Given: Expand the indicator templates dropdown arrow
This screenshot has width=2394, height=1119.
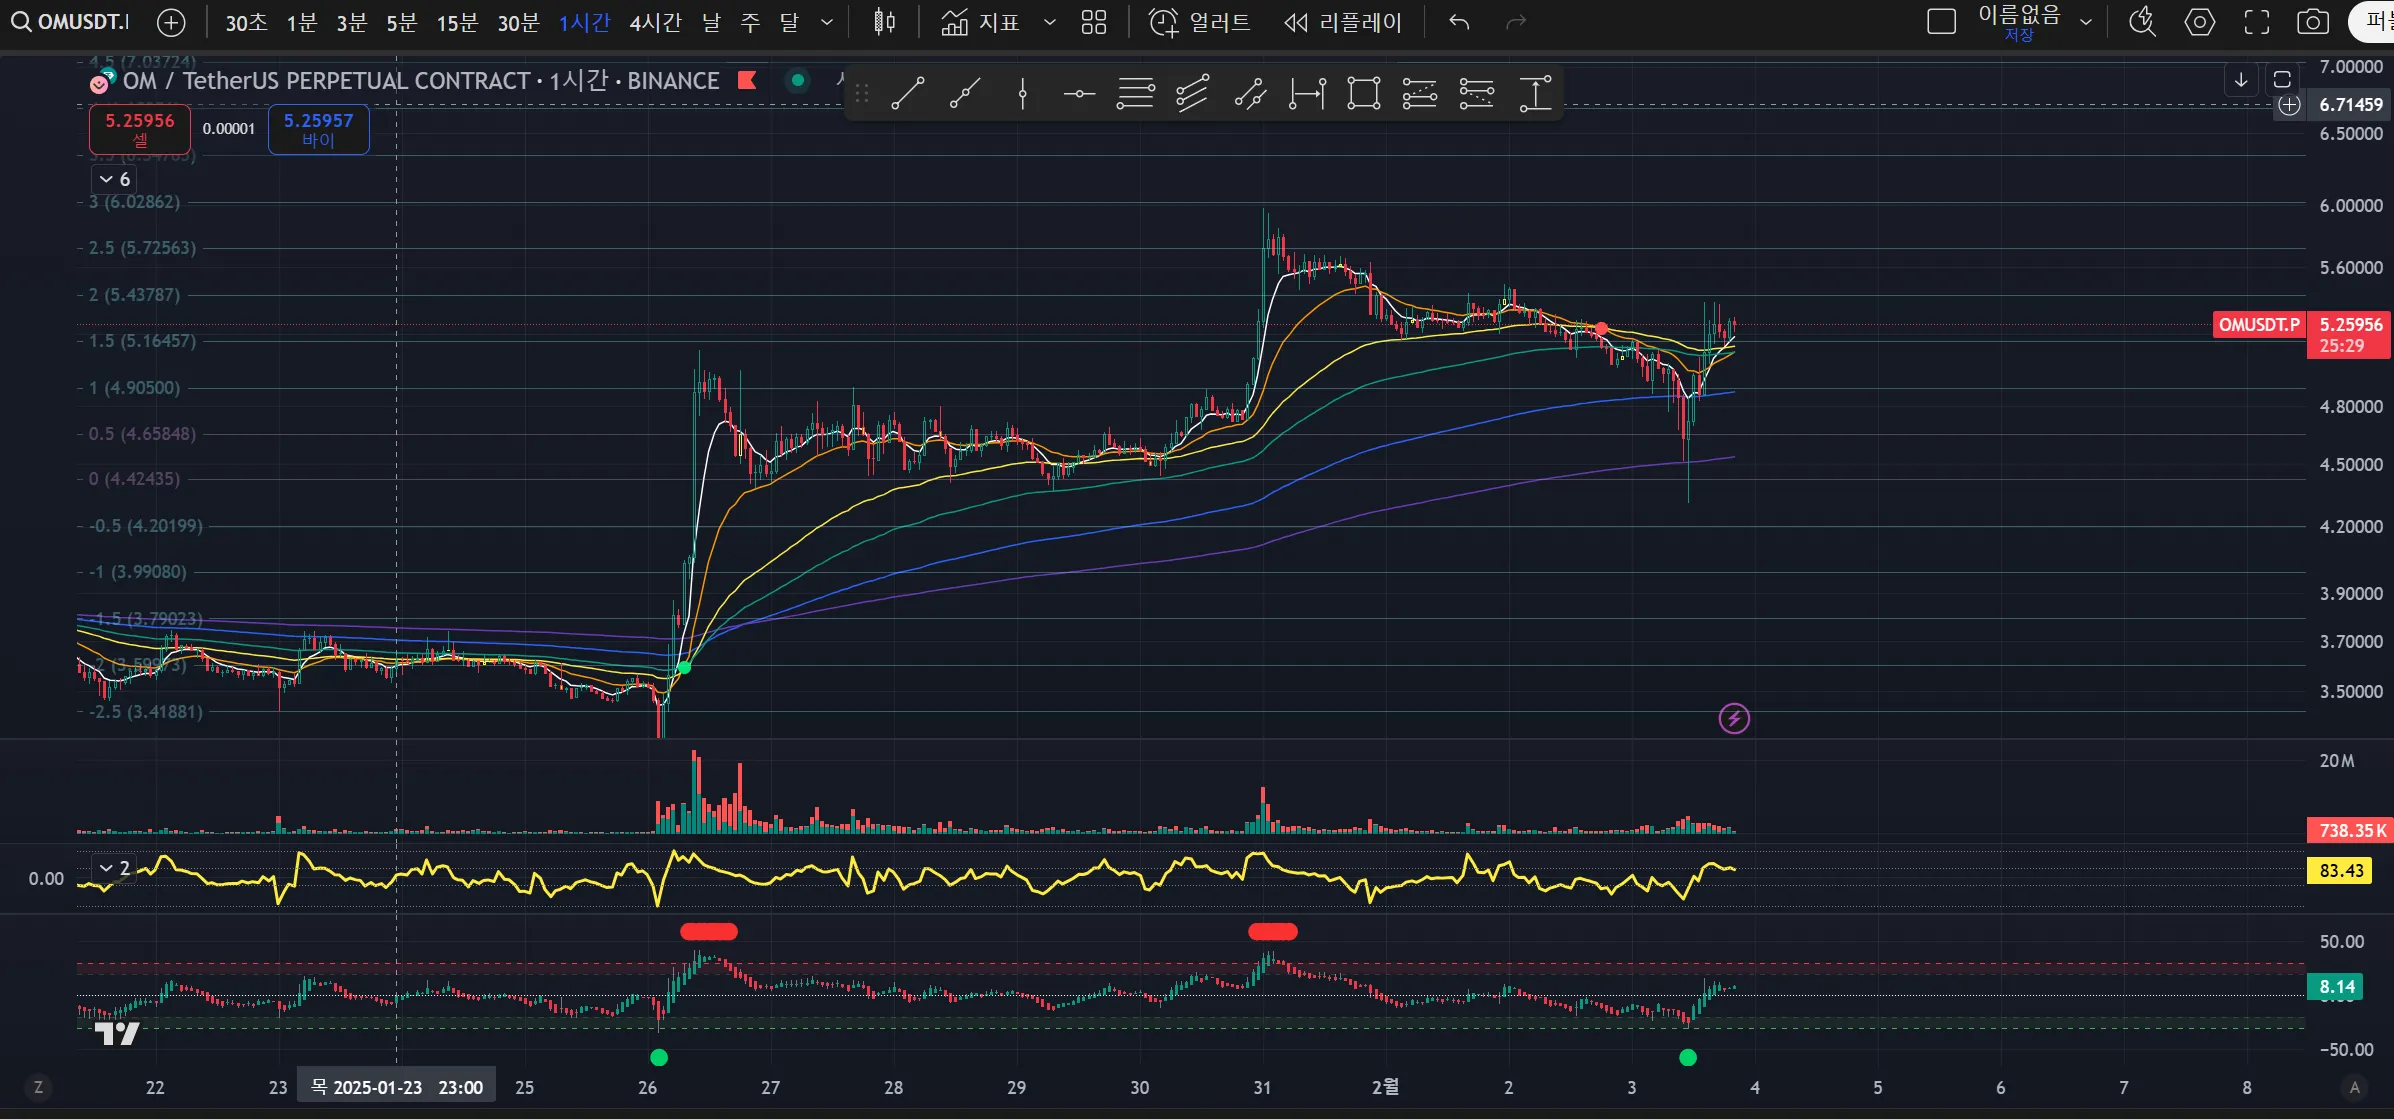Looking at the screenshot, I should click(1050, 22).
